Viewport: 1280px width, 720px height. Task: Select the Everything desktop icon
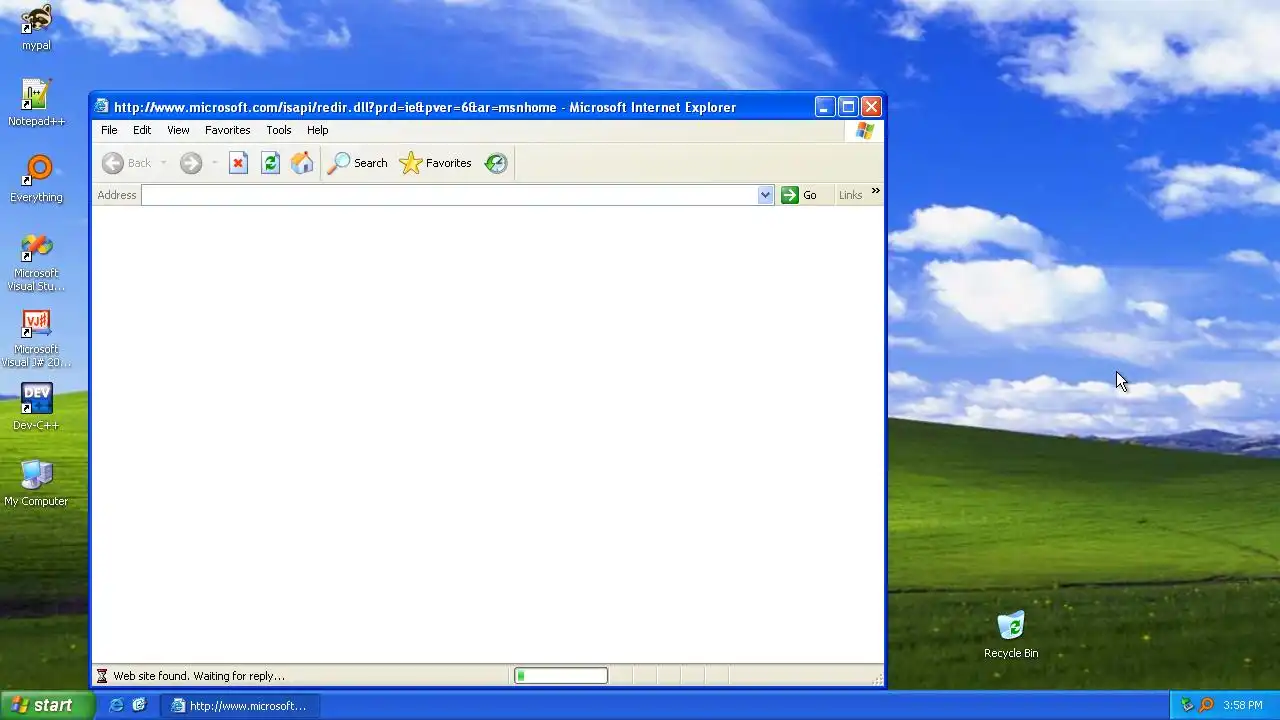tap(36, 179)
